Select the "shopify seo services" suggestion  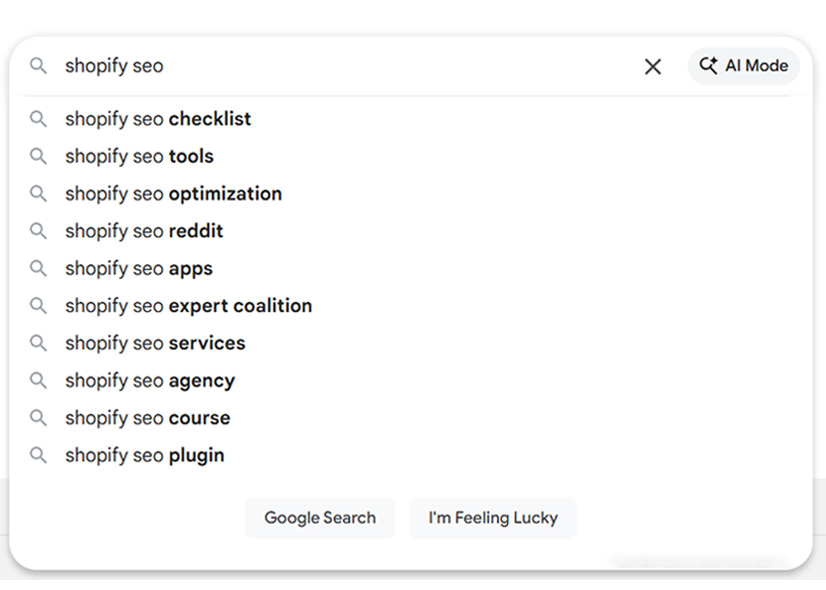coord(154,343)
